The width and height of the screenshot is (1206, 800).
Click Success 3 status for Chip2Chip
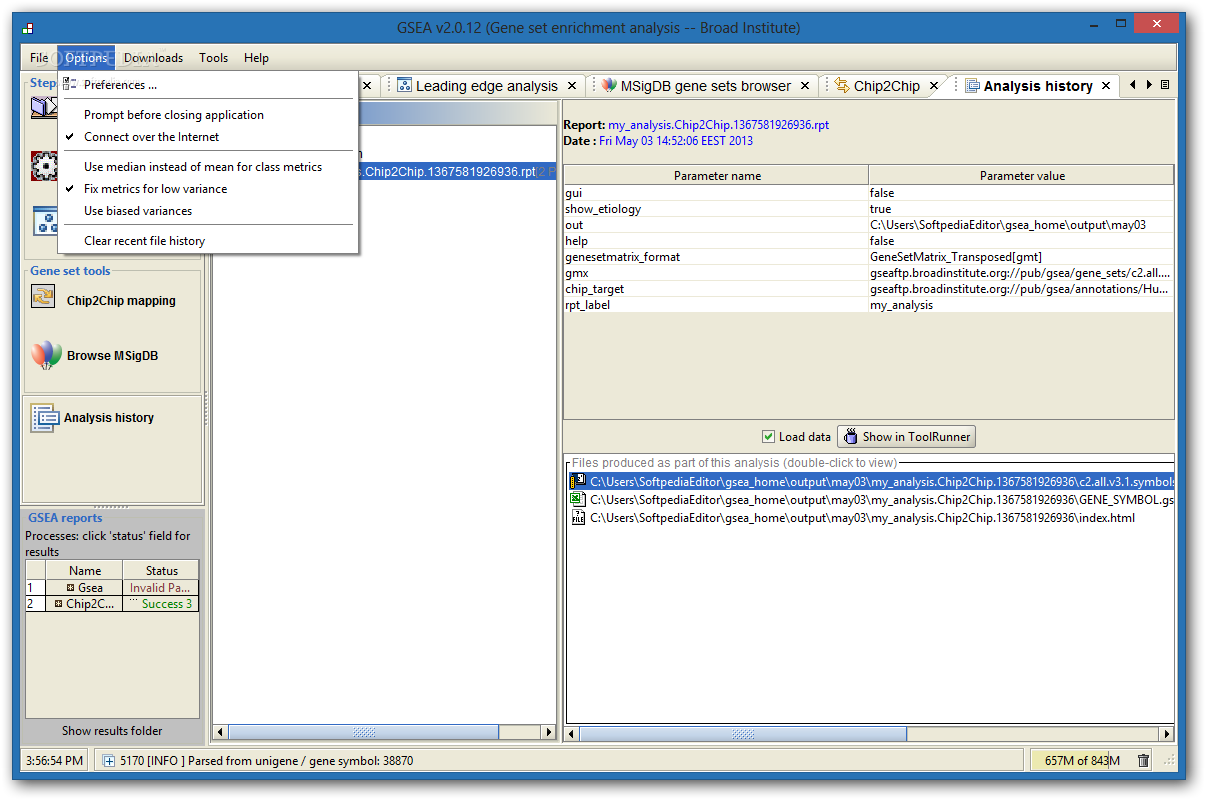161,604
